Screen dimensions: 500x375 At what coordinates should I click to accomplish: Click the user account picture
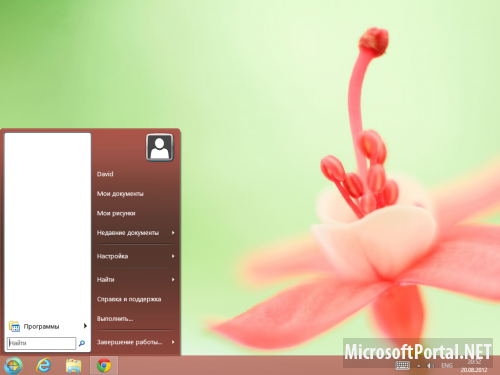click(160, 147)
